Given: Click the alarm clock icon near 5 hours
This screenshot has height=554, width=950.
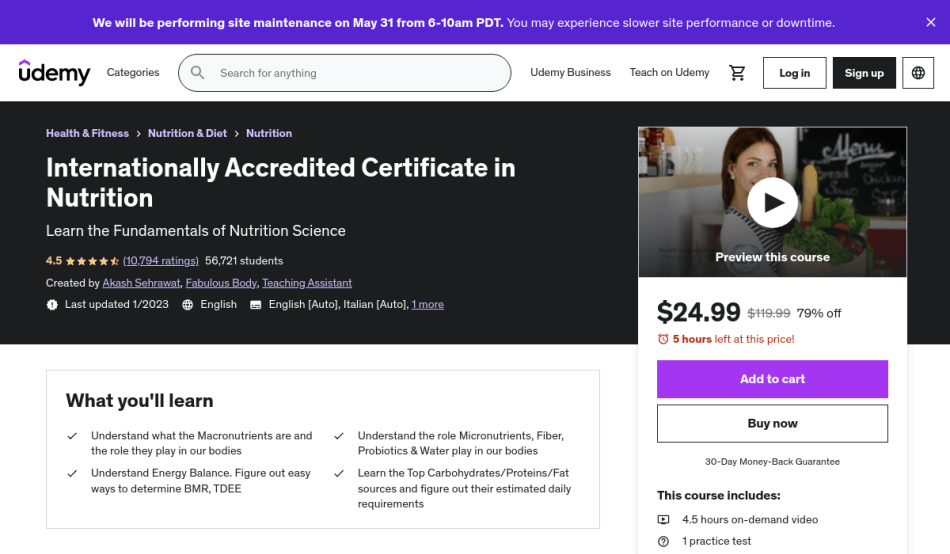Looking at the screenshot, I should [x=663, y=339].
